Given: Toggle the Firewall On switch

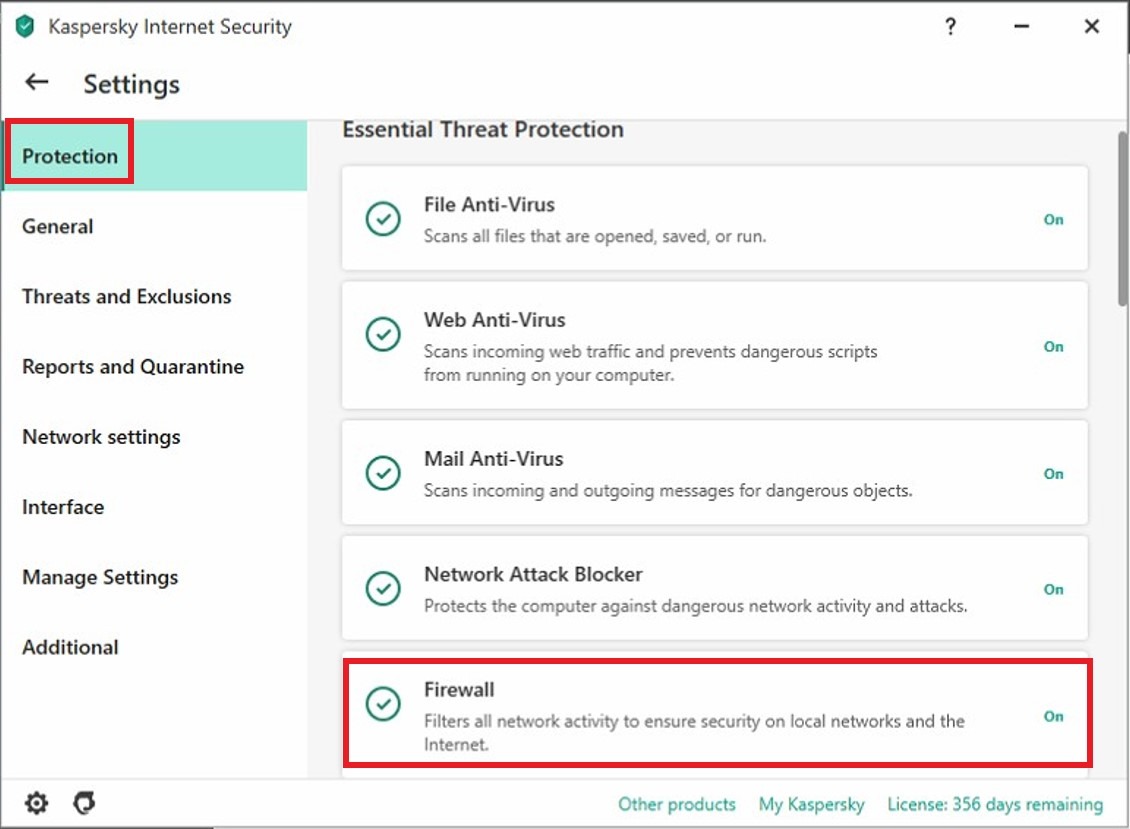Looking at the screenshot, I should point(1054,716).
